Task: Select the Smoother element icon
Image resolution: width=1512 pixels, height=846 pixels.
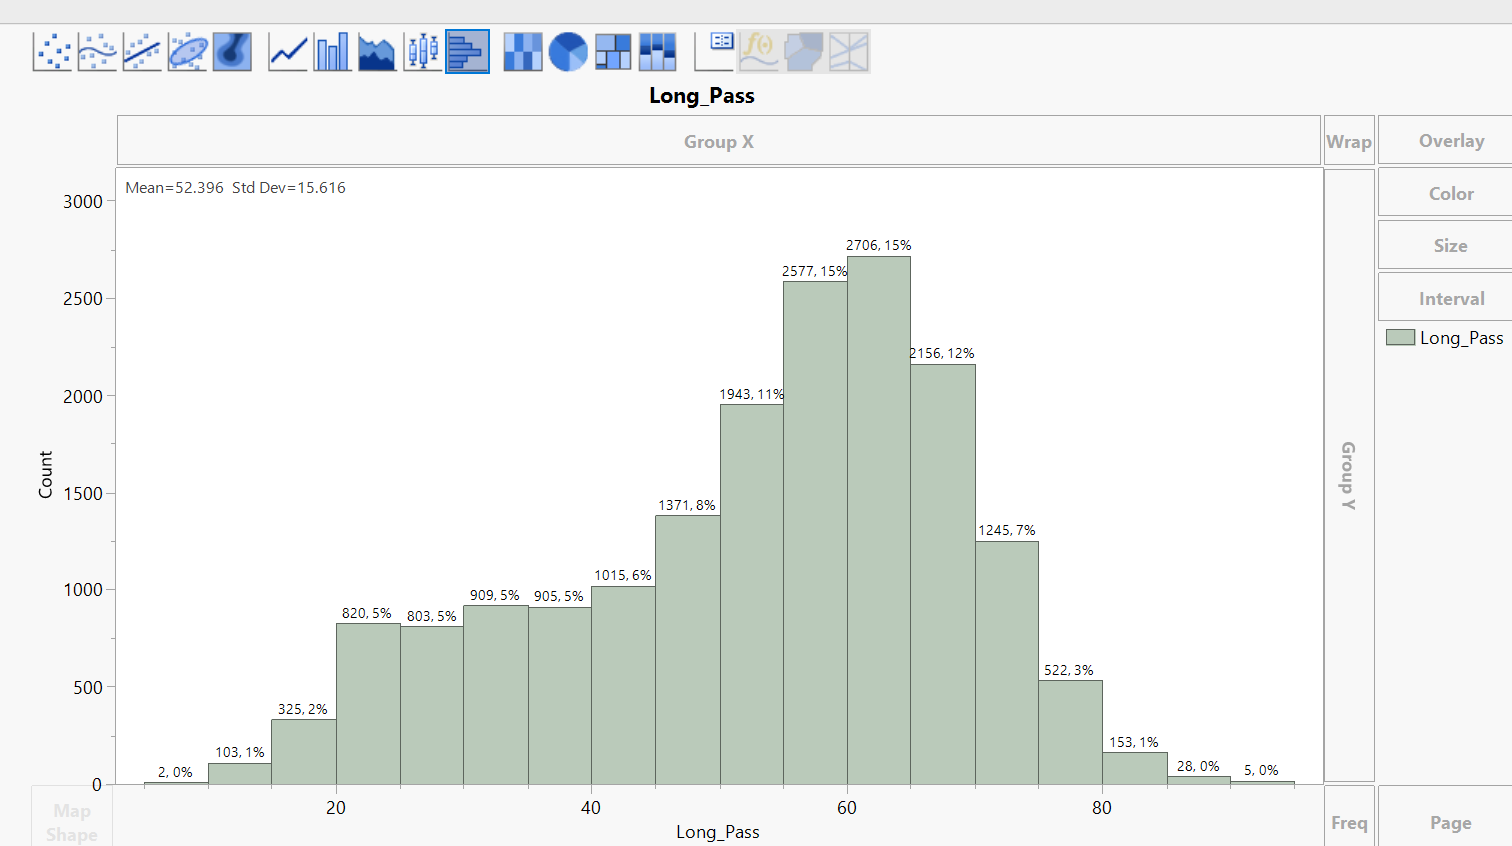Action: tap(97, 51)
